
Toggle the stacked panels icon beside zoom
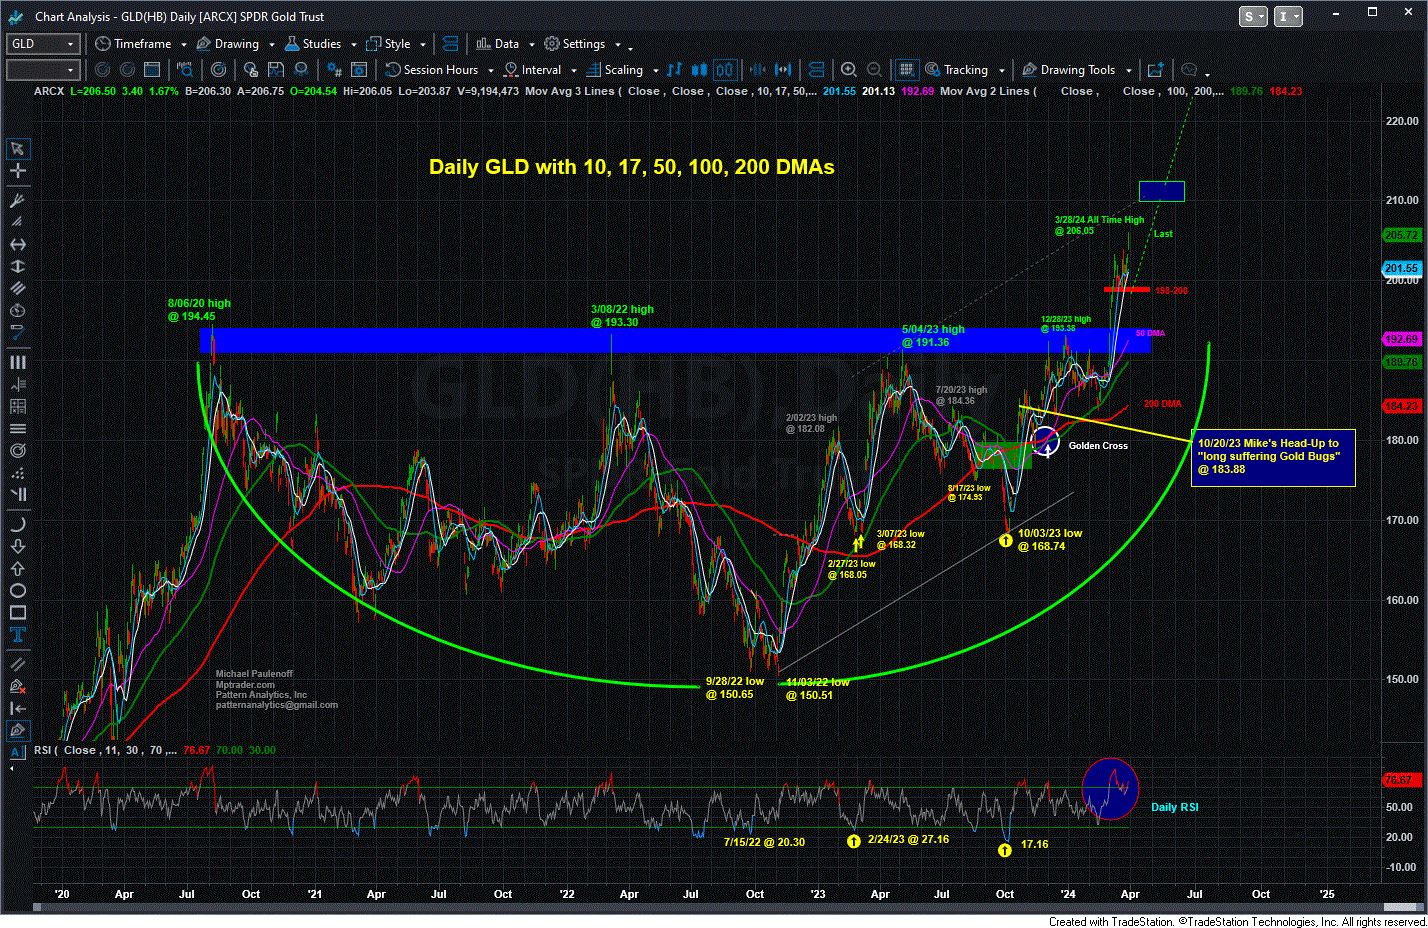coord(816,70)
